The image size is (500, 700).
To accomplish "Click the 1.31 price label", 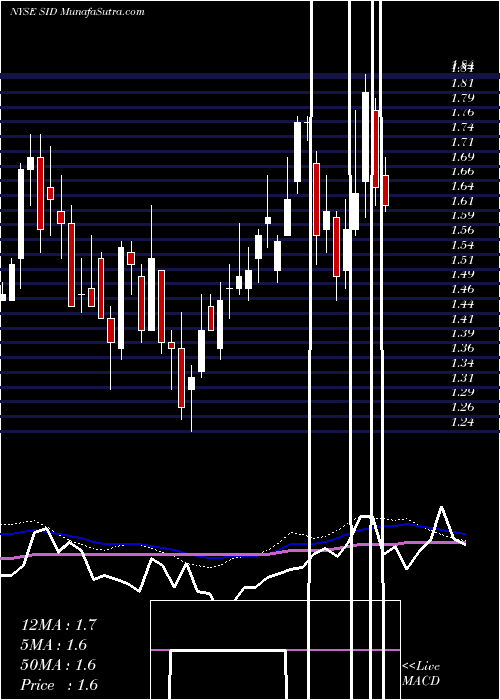I will pyautogui.click(x=462, y=378).
